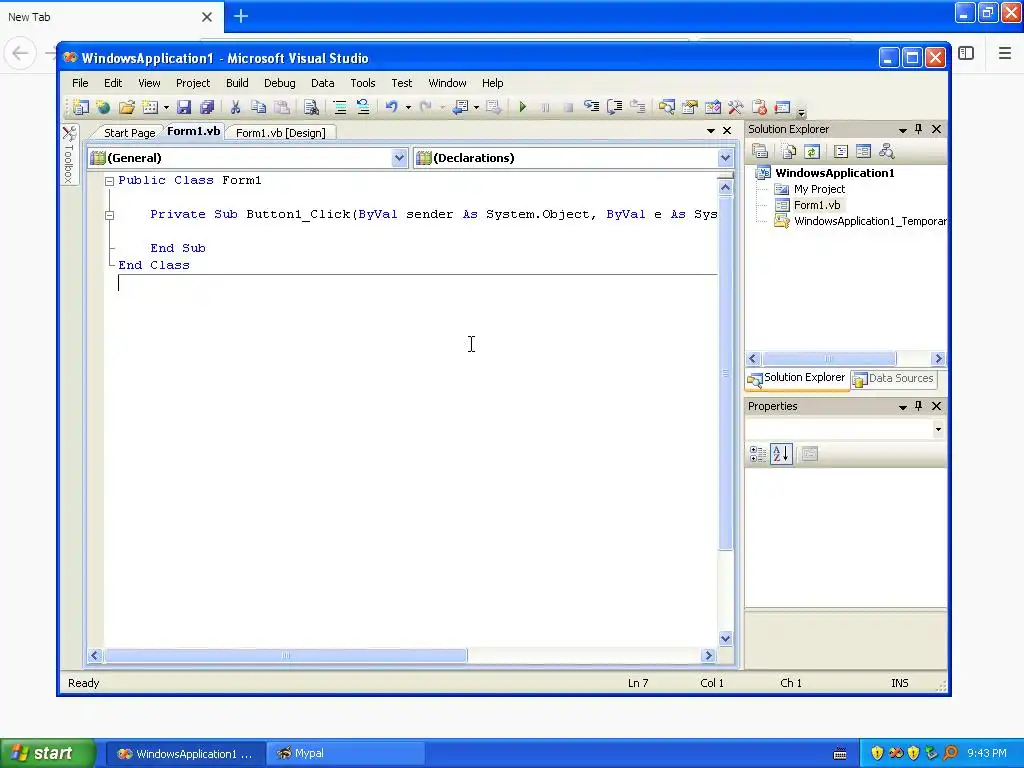
Task: Open the Debug menu
Action: 280,83
